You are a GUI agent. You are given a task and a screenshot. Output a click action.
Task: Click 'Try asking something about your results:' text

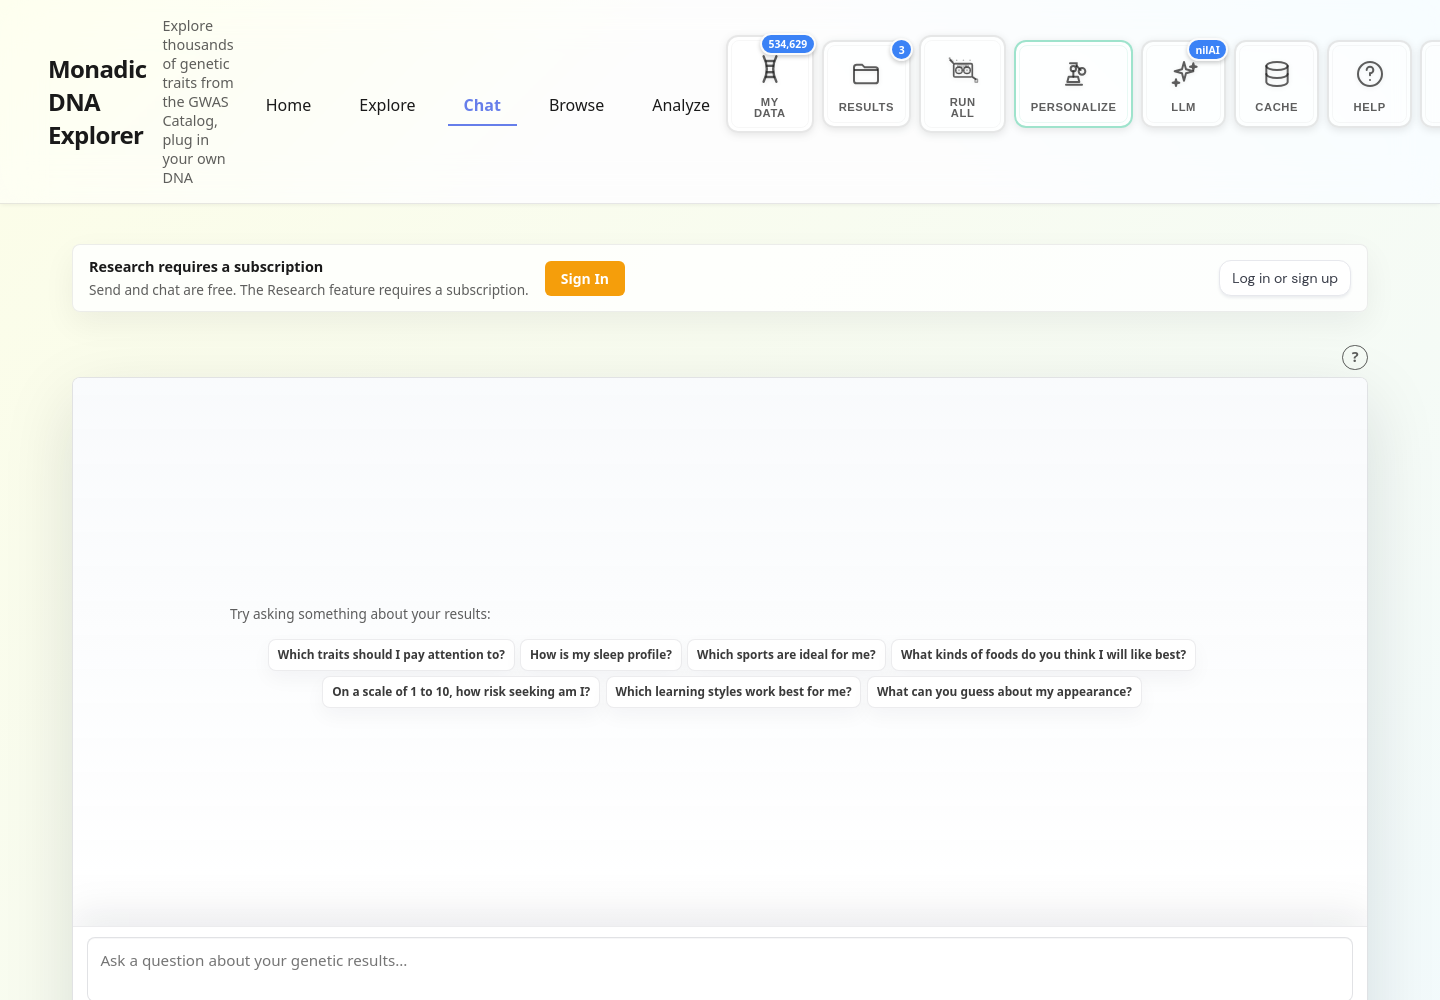tap(360, 614)
